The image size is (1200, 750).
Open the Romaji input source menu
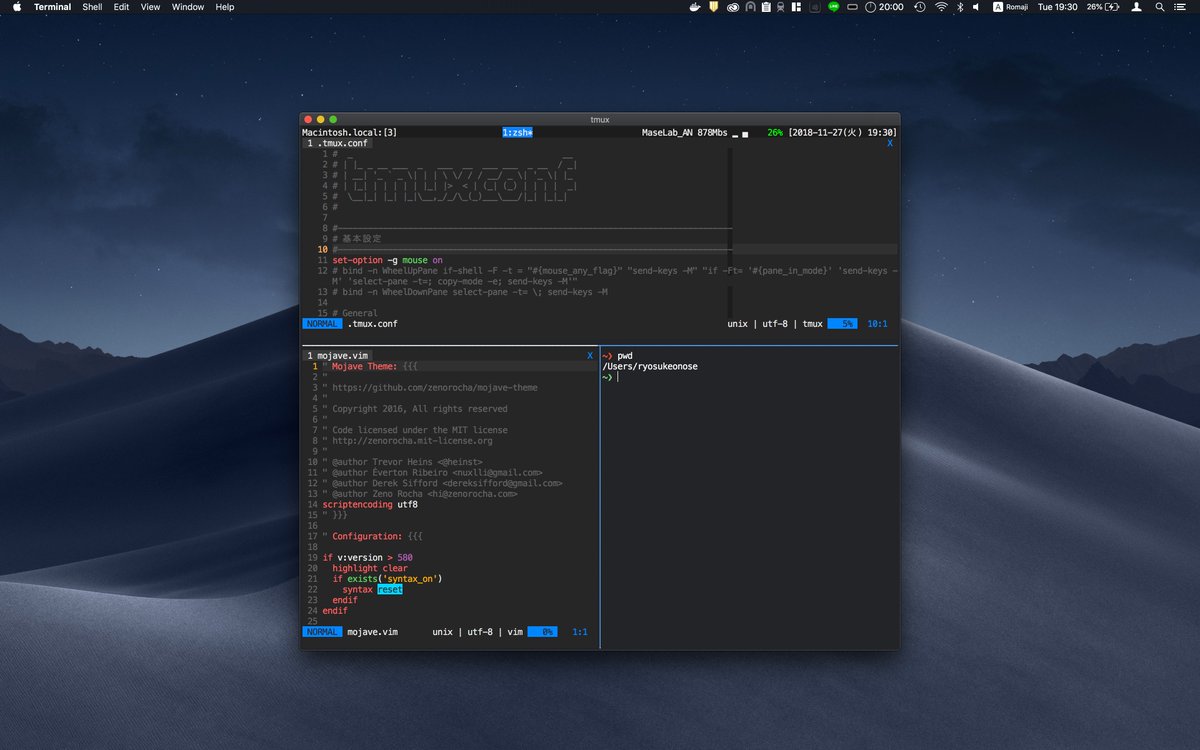(x=1009, y=7)
